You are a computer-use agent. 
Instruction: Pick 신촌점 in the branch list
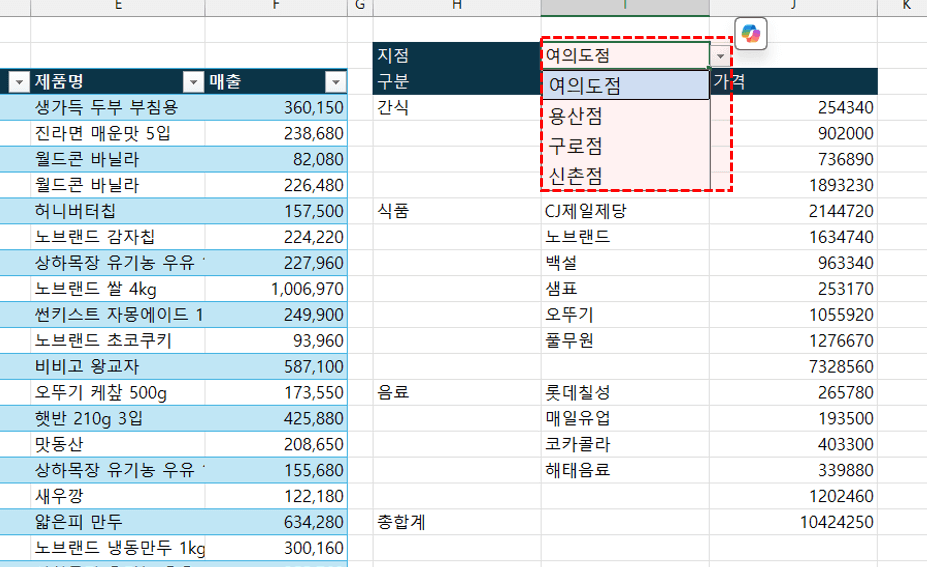pos(576,176)
